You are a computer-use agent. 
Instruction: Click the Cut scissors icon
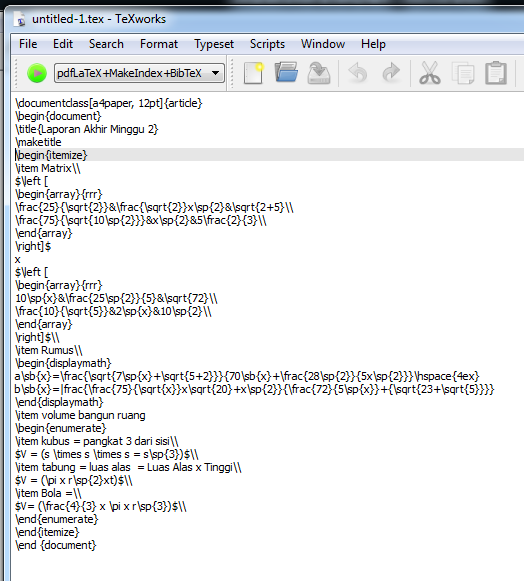tap(430, 73)
